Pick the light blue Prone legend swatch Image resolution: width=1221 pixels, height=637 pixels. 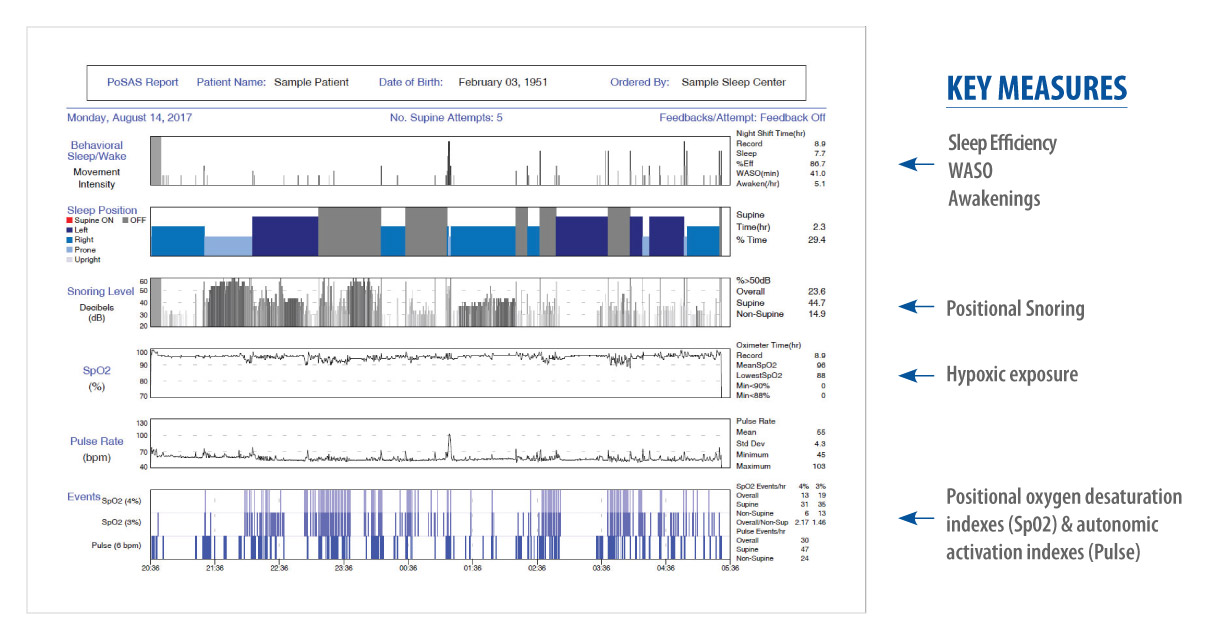(x=71, y=250)
